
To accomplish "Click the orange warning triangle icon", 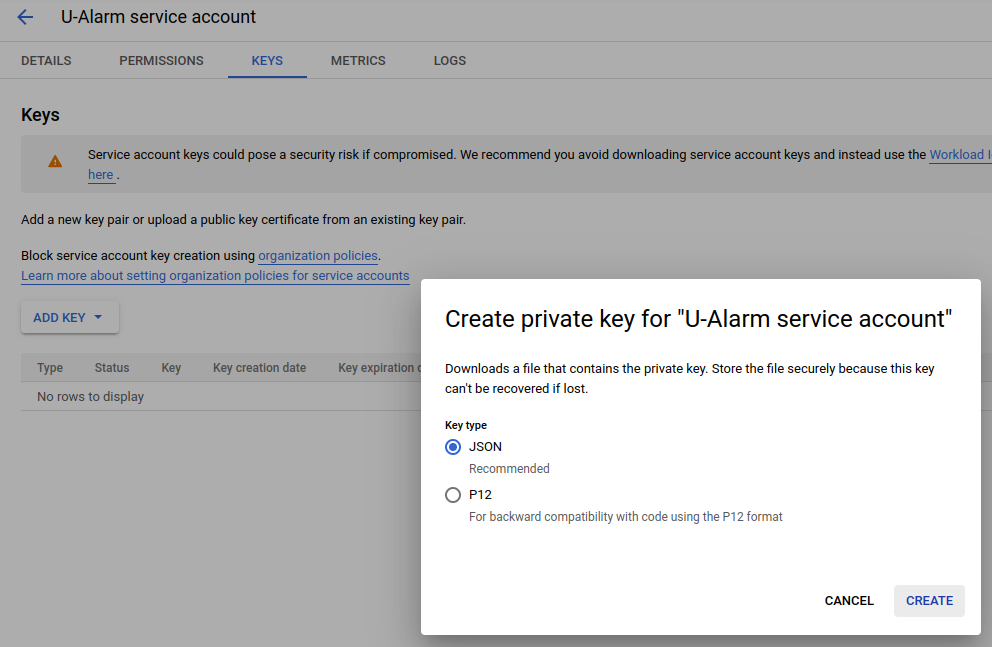I will [x=55, y=161].
